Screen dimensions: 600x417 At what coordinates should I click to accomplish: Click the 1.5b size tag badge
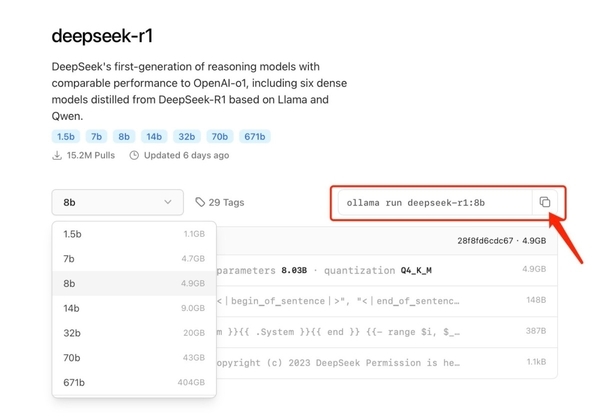(x=65, y=136)
